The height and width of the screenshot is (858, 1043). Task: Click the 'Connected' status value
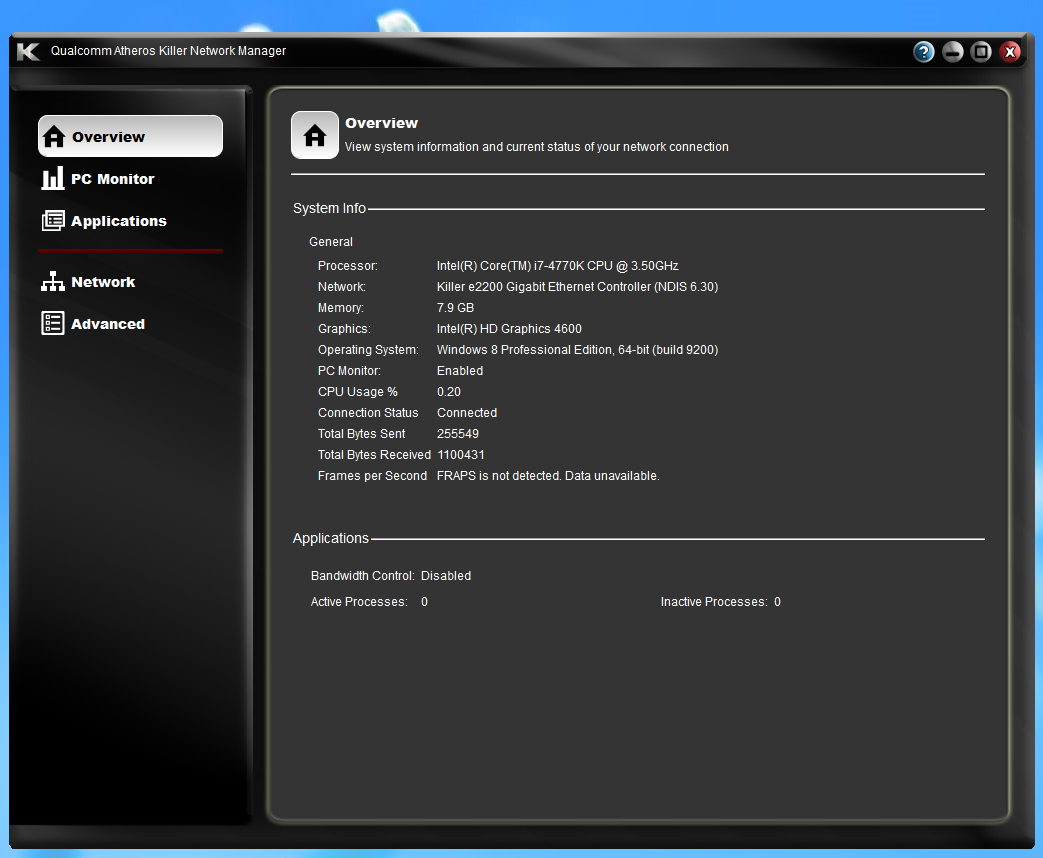click(x=466, y=413)
